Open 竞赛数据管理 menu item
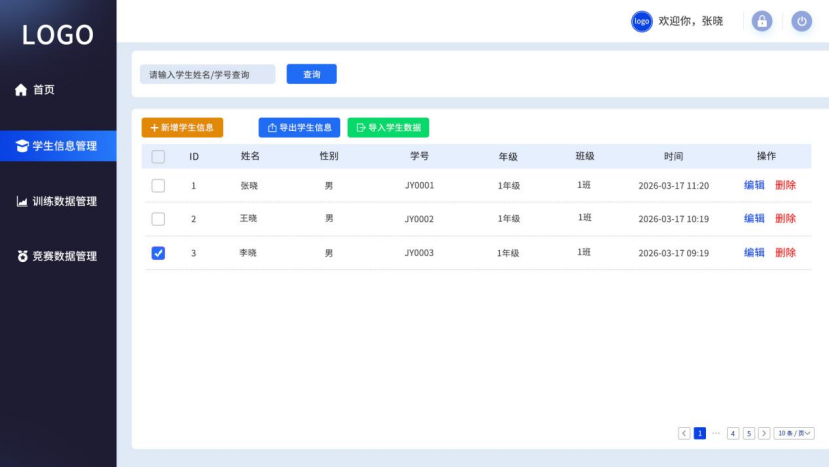 click(58, 256)
